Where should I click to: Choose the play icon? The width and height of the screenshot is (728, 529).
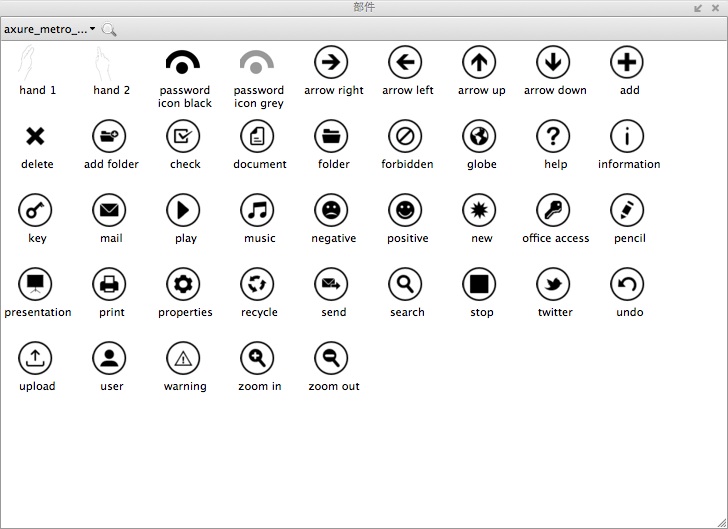pos(183,210)
